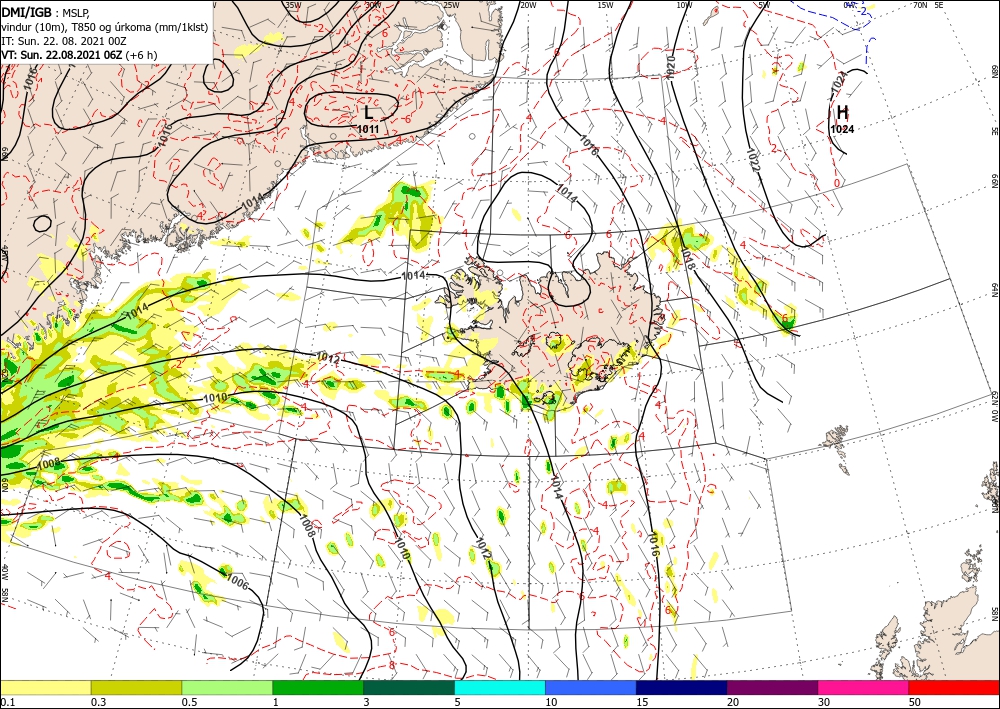Click the '5W' longitude label
The image size is (1000, 709).
click(764, 5)
